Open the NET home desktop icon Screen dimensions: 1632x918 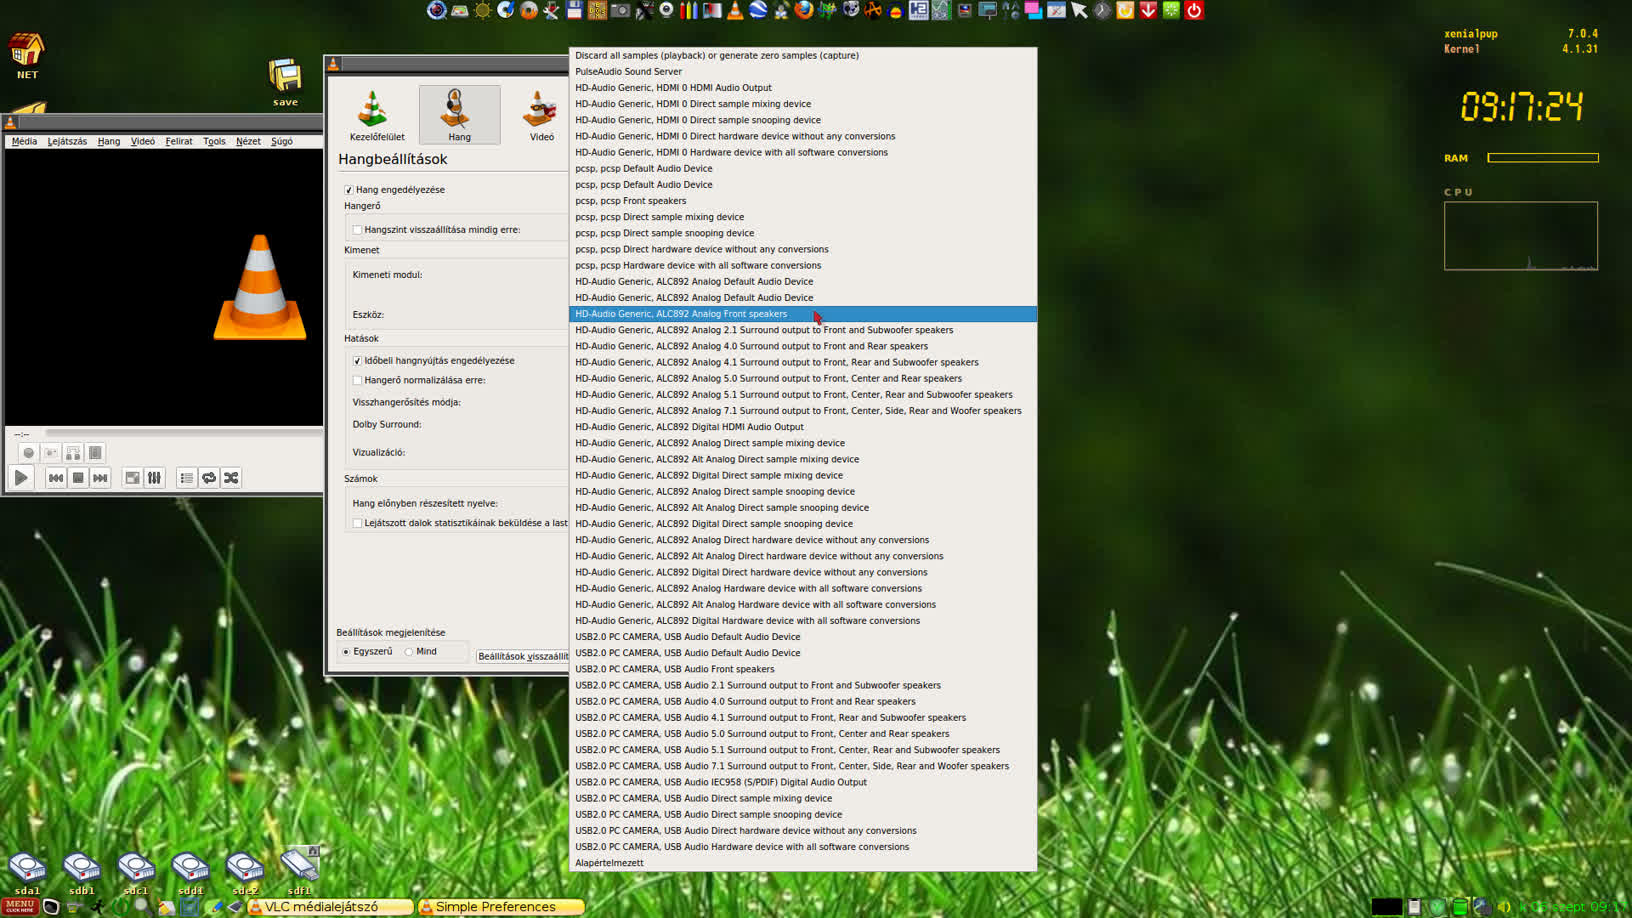27,56
